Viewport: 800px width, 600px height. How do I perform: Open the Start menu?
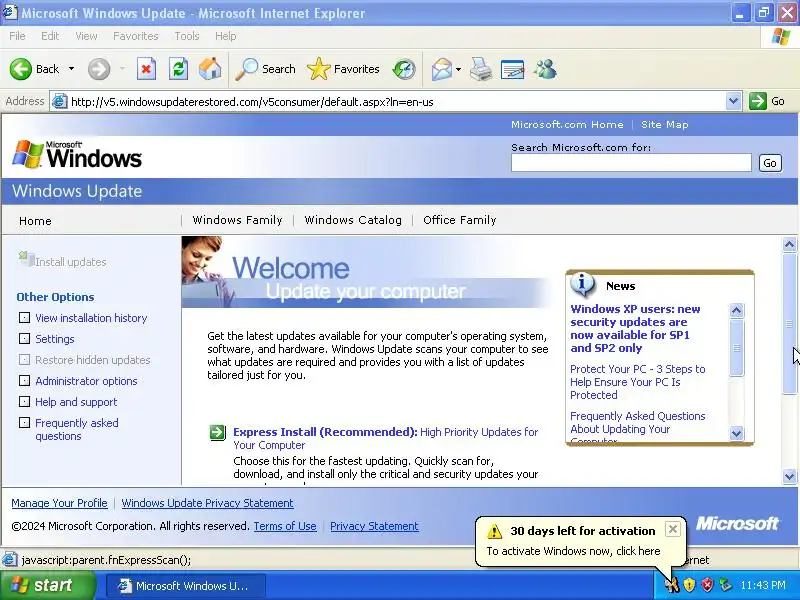tap(47, 585)
